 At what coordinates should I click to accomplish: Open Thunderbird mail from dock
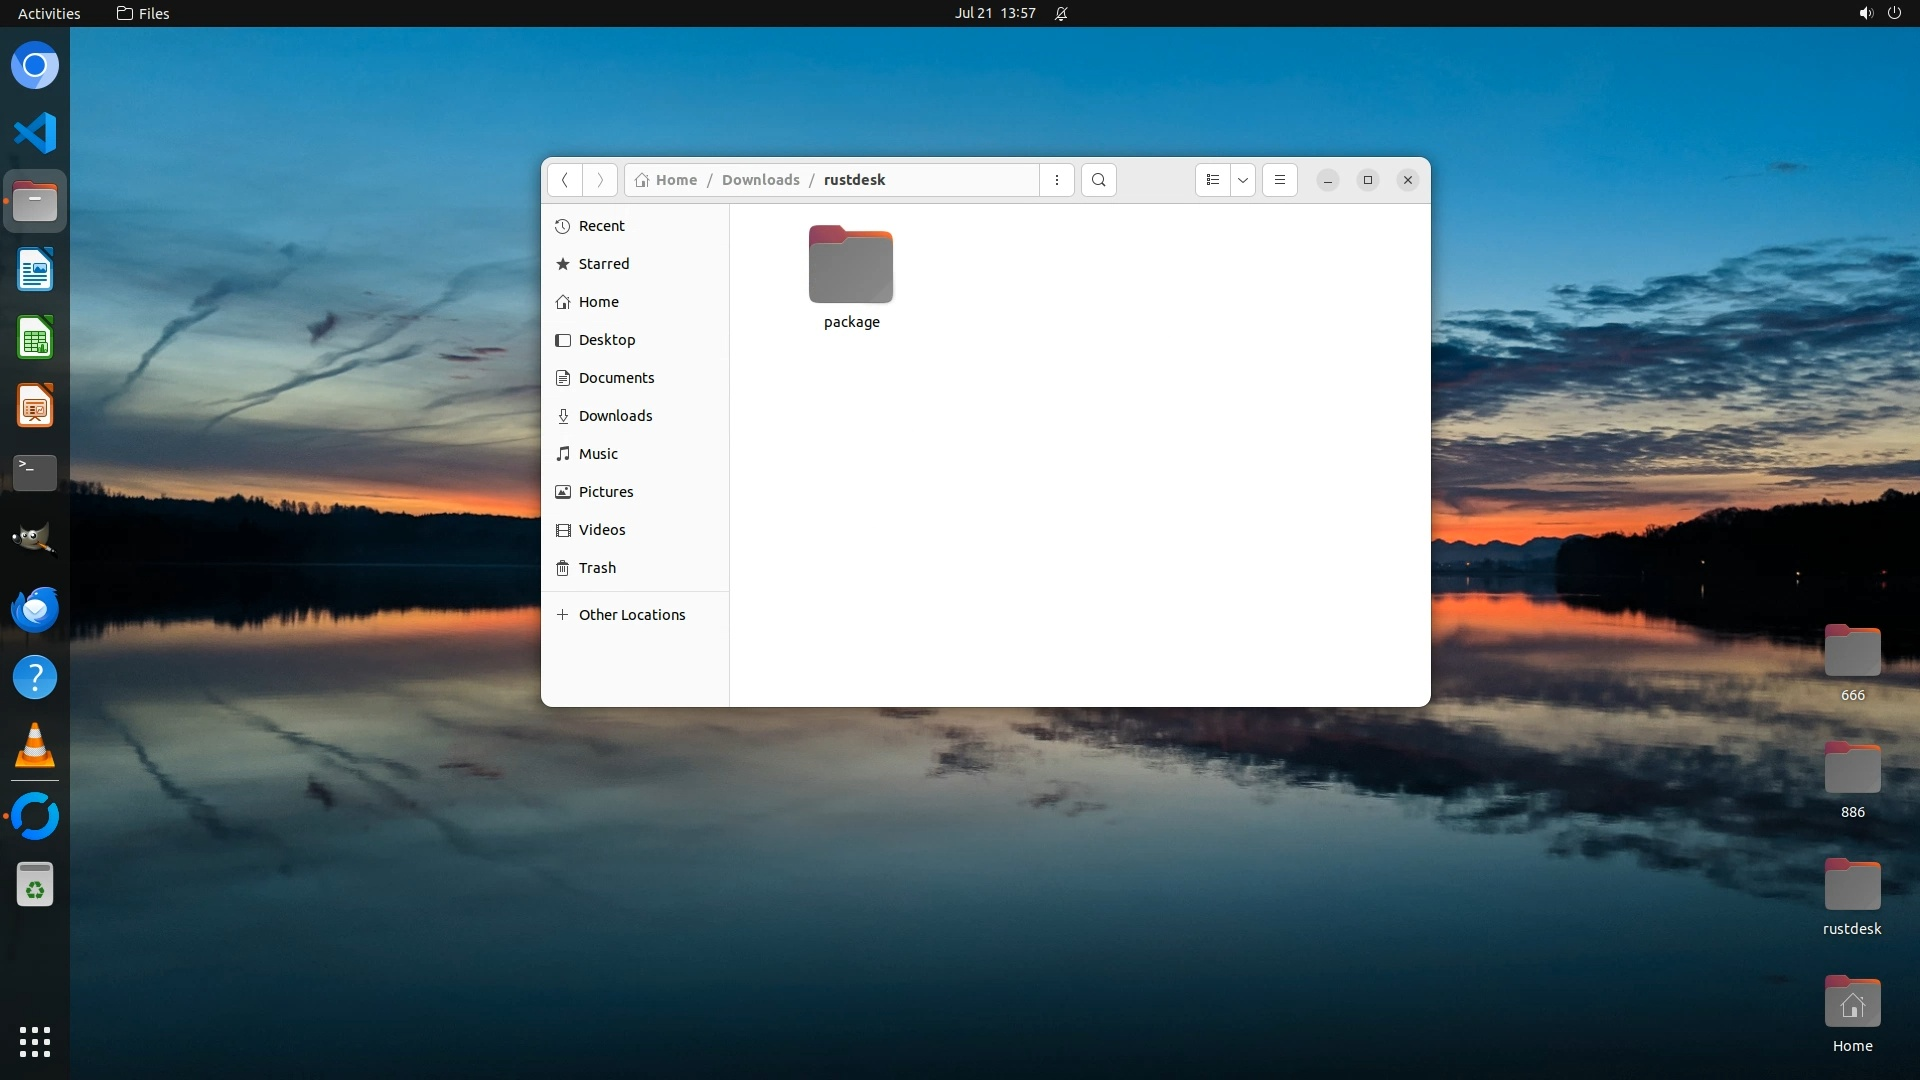(x=35, y=609)
